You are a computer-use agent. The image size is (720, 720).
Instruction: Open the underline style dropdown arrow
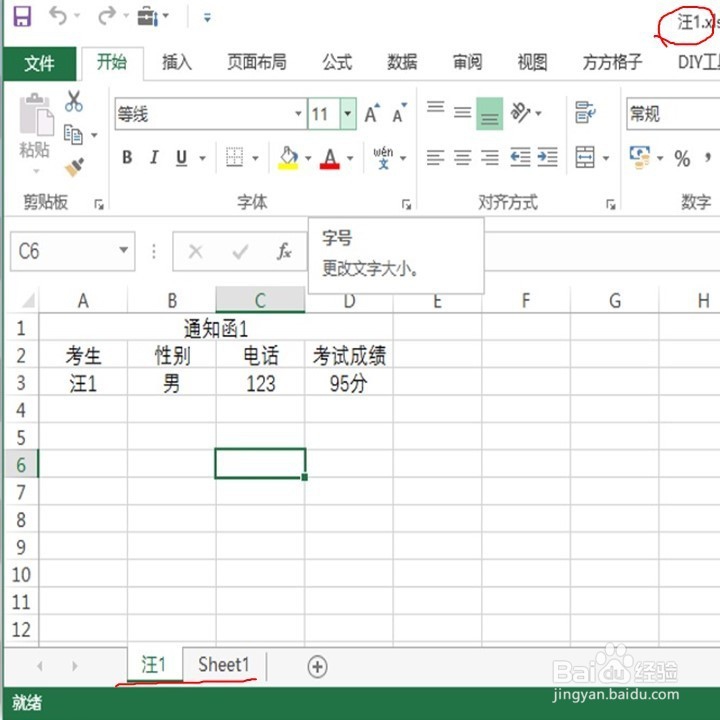202,158
